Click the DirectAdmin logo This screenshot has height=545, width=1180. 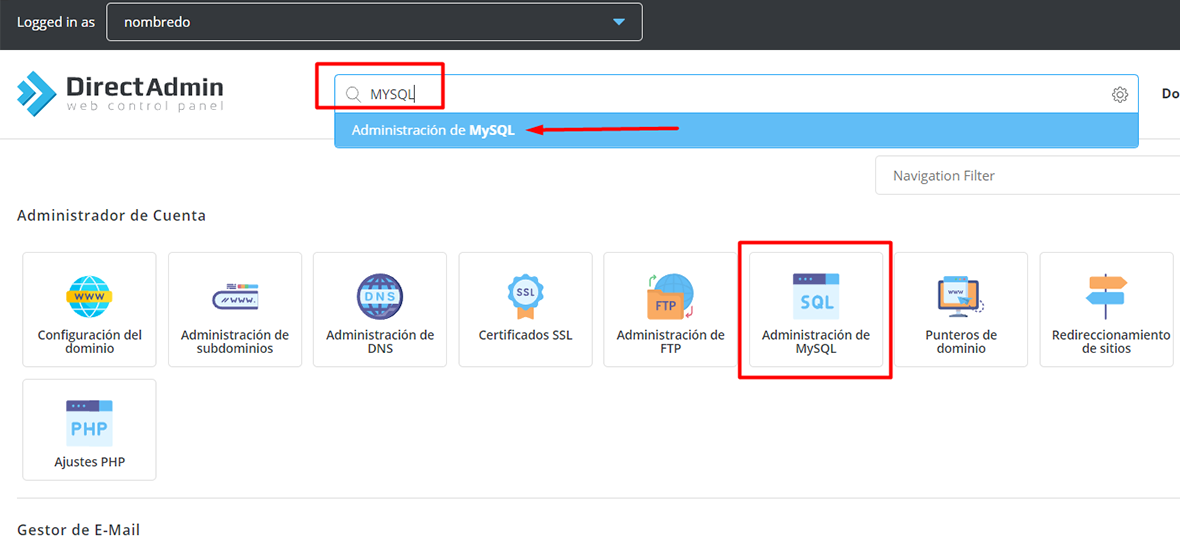click(120, 92)
